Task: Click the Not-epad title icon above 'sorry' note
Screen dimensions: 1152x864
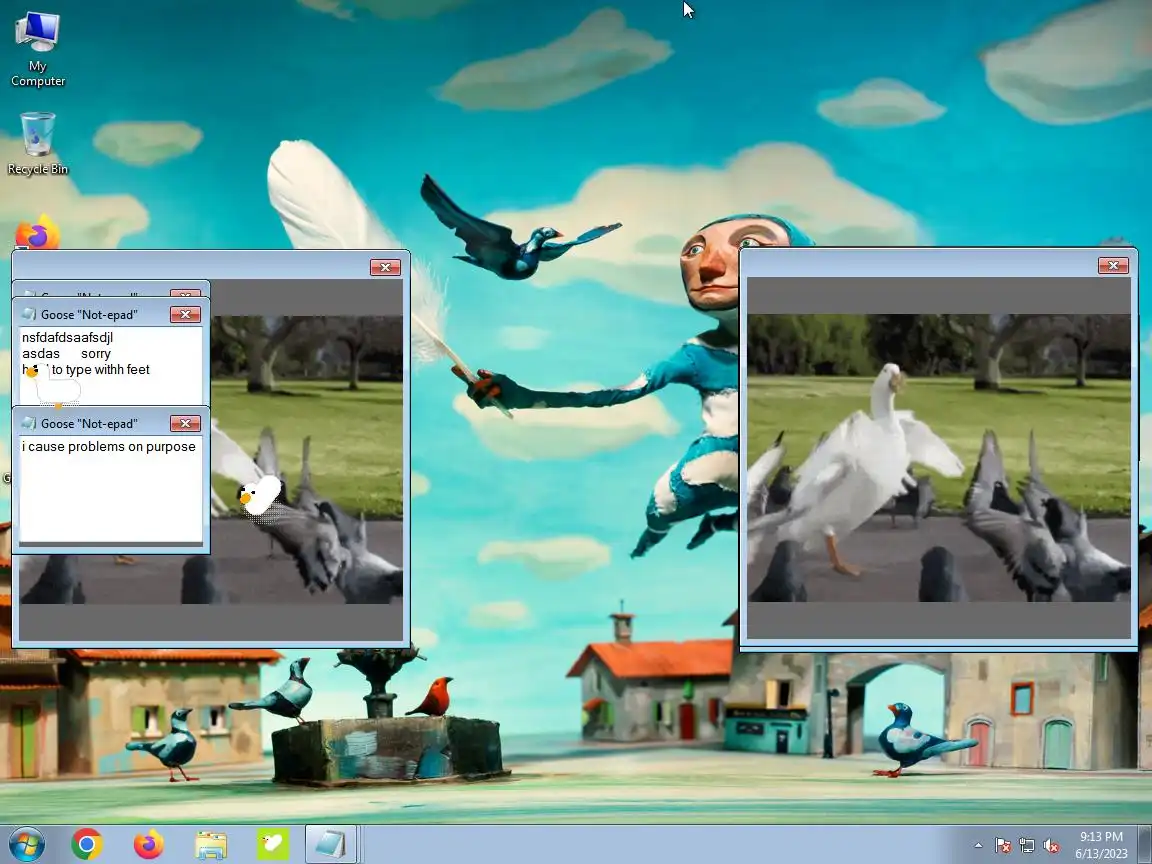Action: 29,314
